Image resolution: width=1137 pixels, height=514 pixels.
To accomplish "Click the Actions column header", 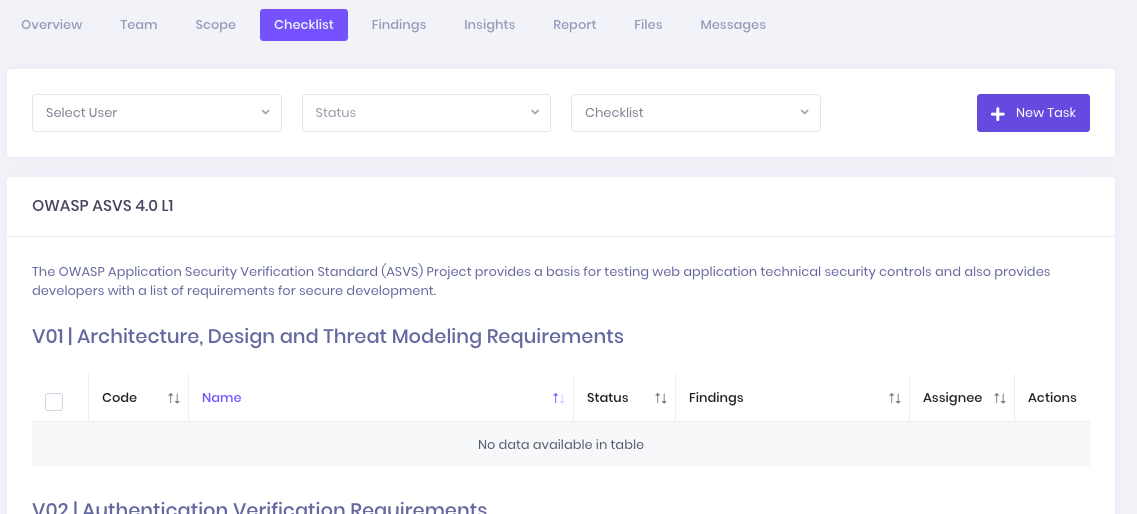I will pos(1051,398).
